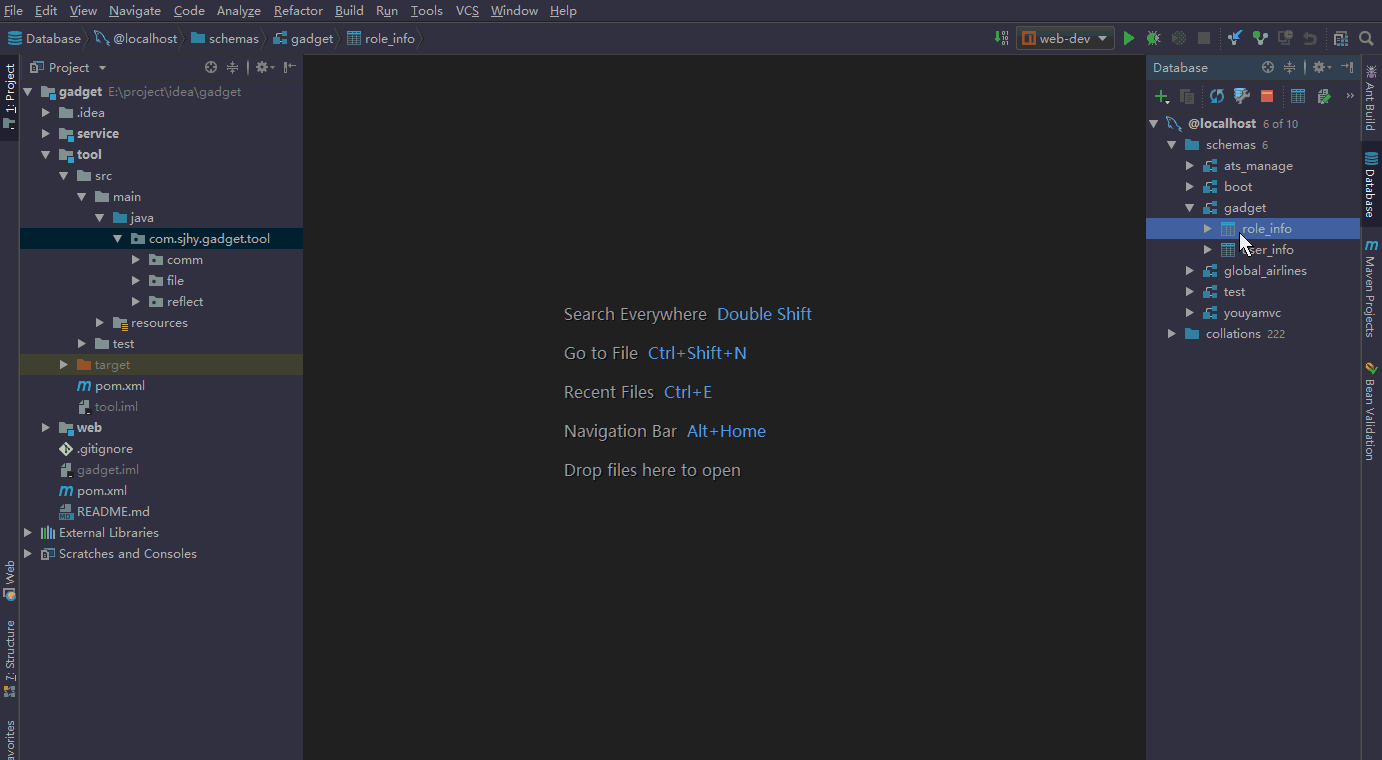
Task: Update project with the blue arrow icon
Action: [x=1236, y=37]
